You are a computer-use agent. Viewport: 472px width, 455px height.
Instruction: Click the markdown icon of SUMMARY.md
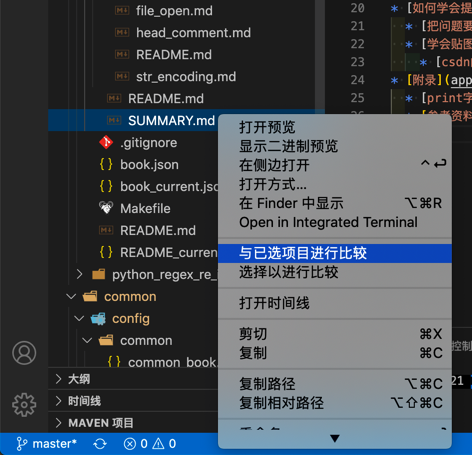[114, 120]
